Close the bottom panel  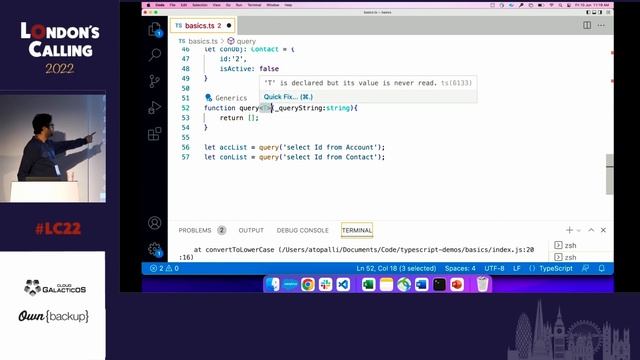pyautogui.click(x=603, y=230)
